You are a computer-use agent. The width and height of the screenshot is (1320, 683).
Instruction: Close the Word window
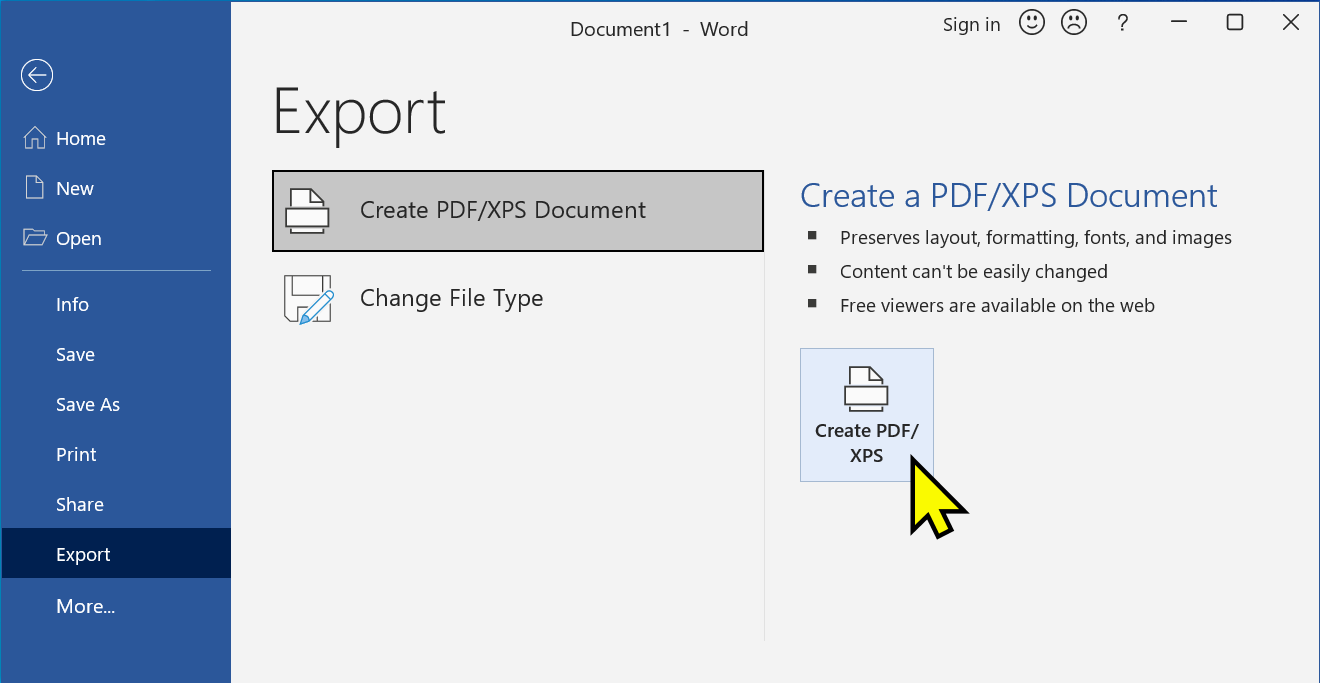tap(1291, 23)
